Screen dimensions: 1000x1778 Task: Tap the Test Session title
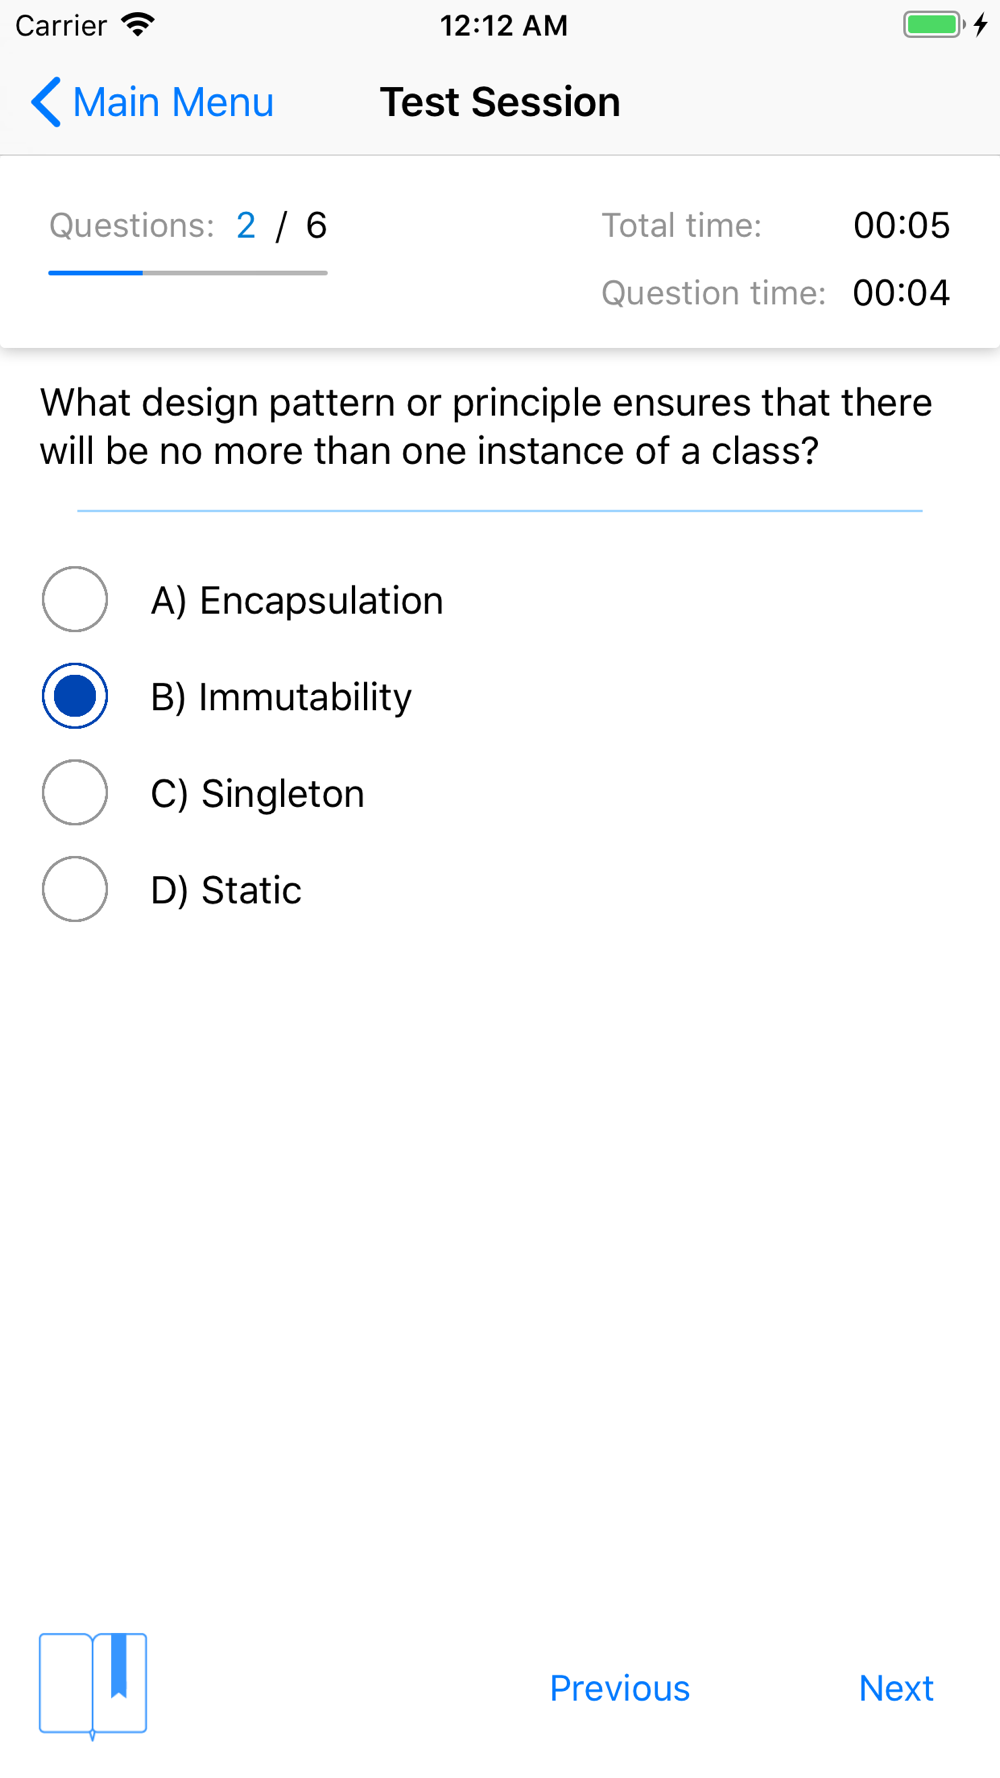point(500,102)
